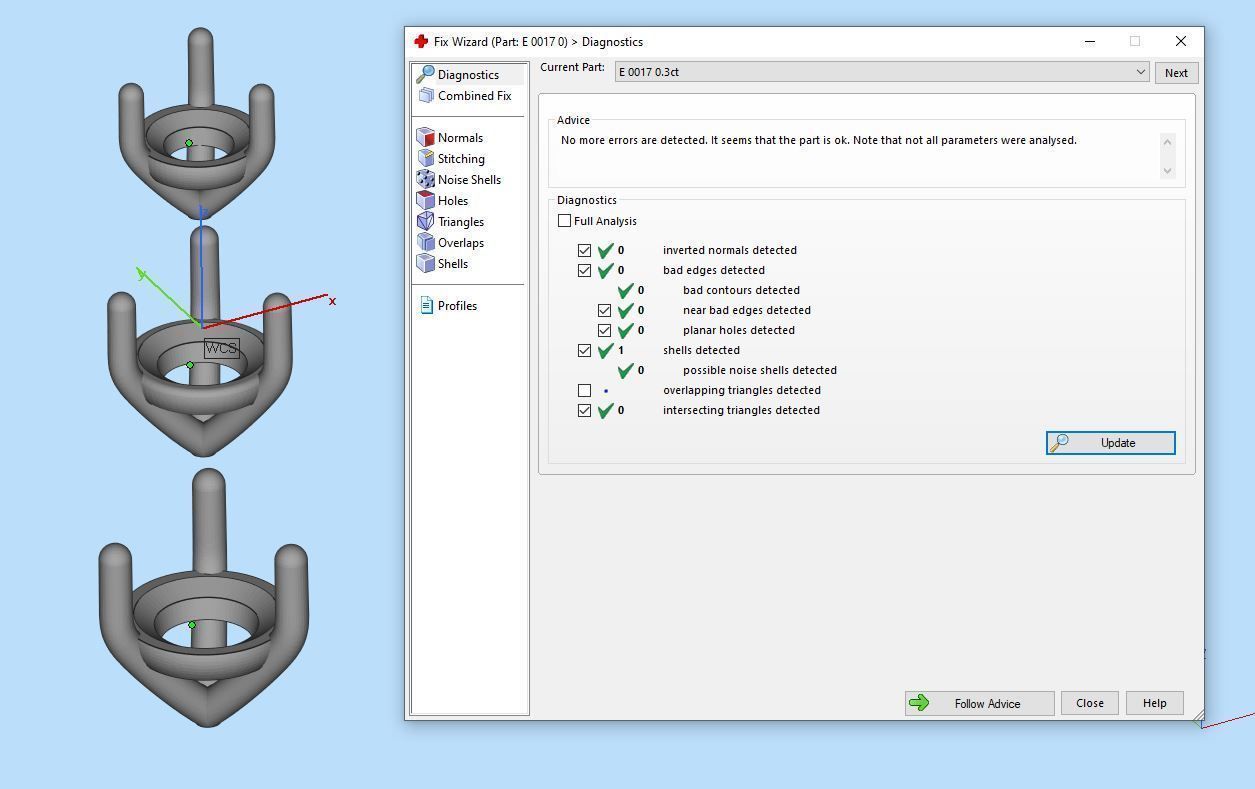Uncheck shells detected checkbox
The height and width of the screenshot is (789, 1255).
[x=584, y=350]
